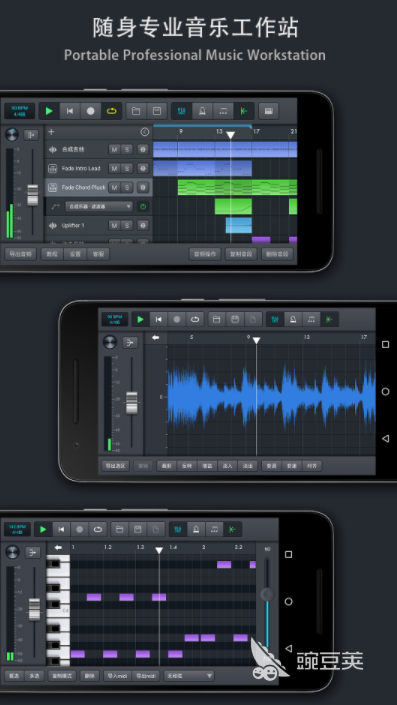Click the 导出选区 export selection button
Screen dimensions: 397x705
[115, 466]
